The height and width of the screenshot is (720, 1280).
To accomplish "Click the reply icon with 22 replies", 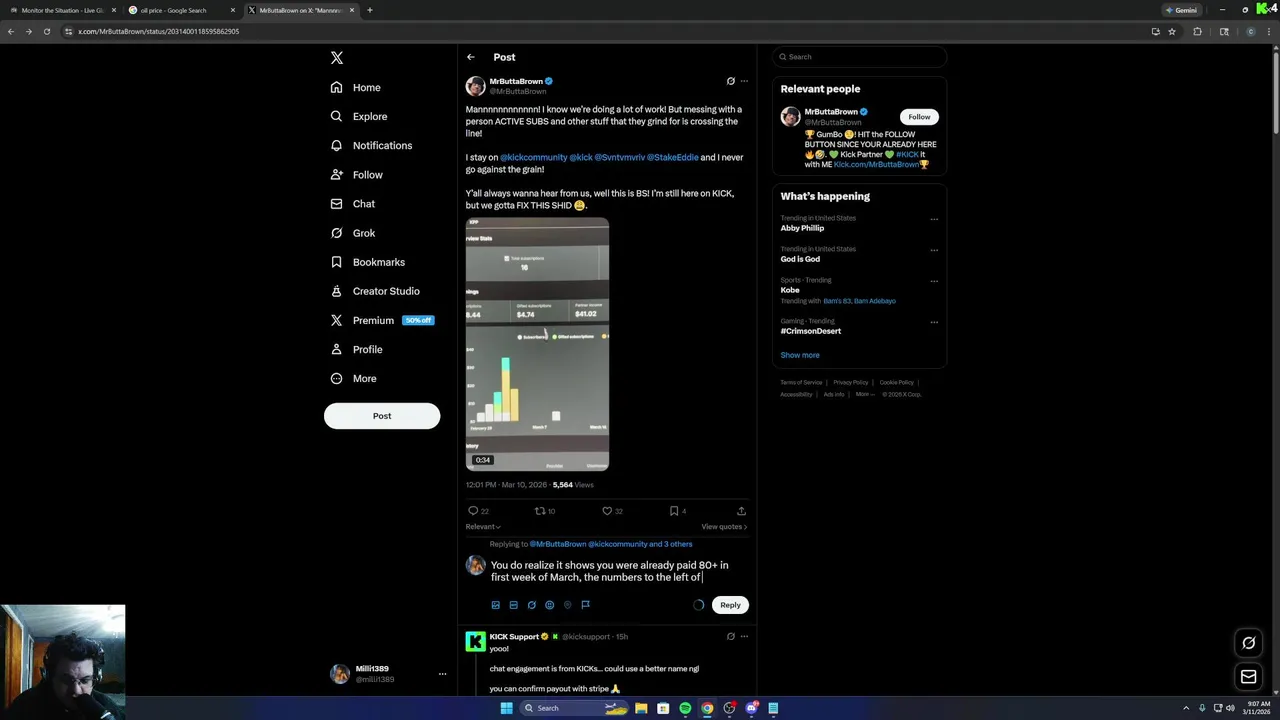I will tap(473, 511).
